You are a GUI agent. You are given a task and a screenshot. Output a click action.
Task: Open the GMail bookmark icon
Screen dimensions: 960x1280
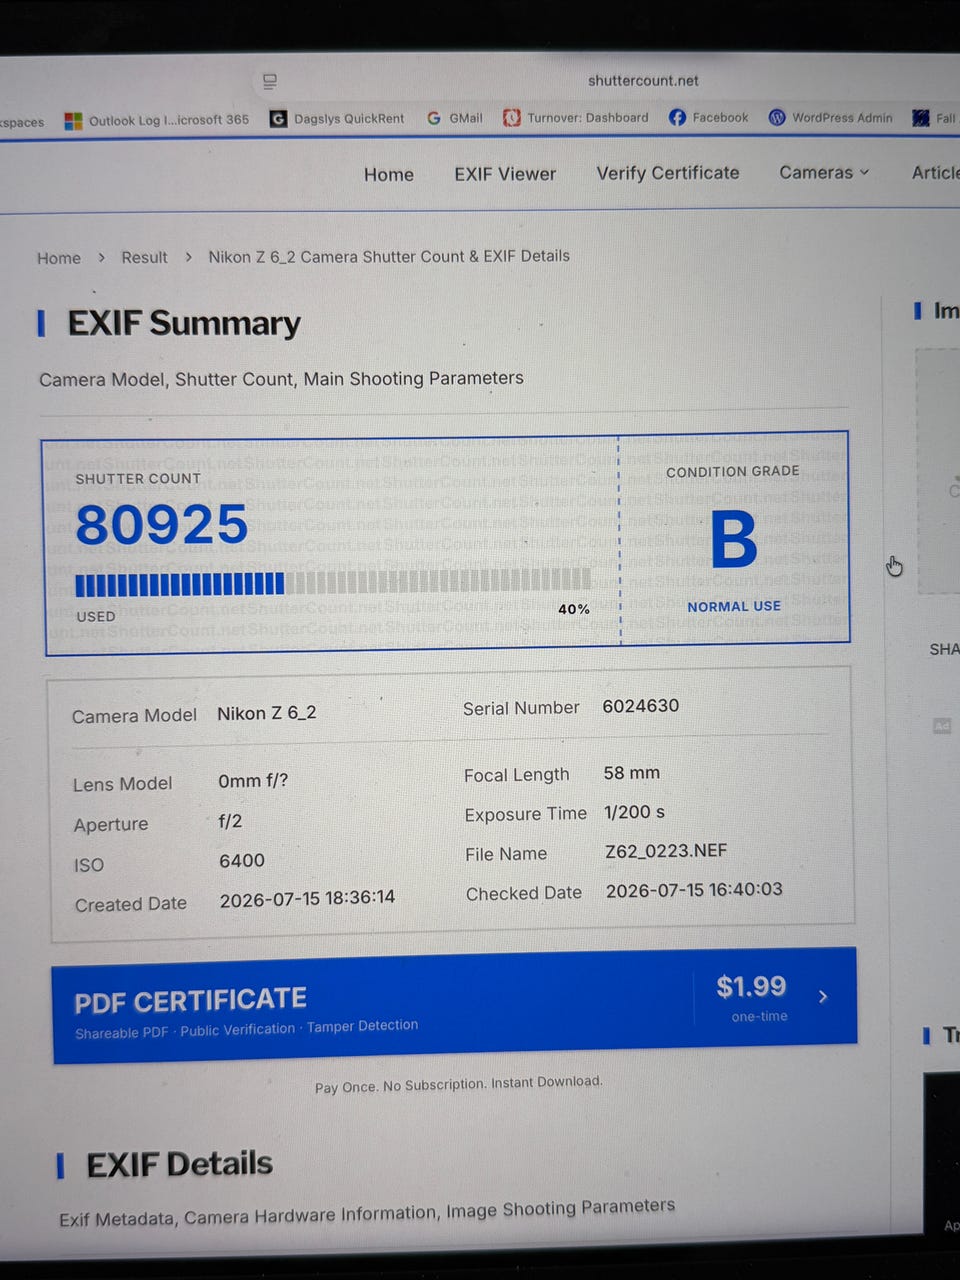click(434, 118)
